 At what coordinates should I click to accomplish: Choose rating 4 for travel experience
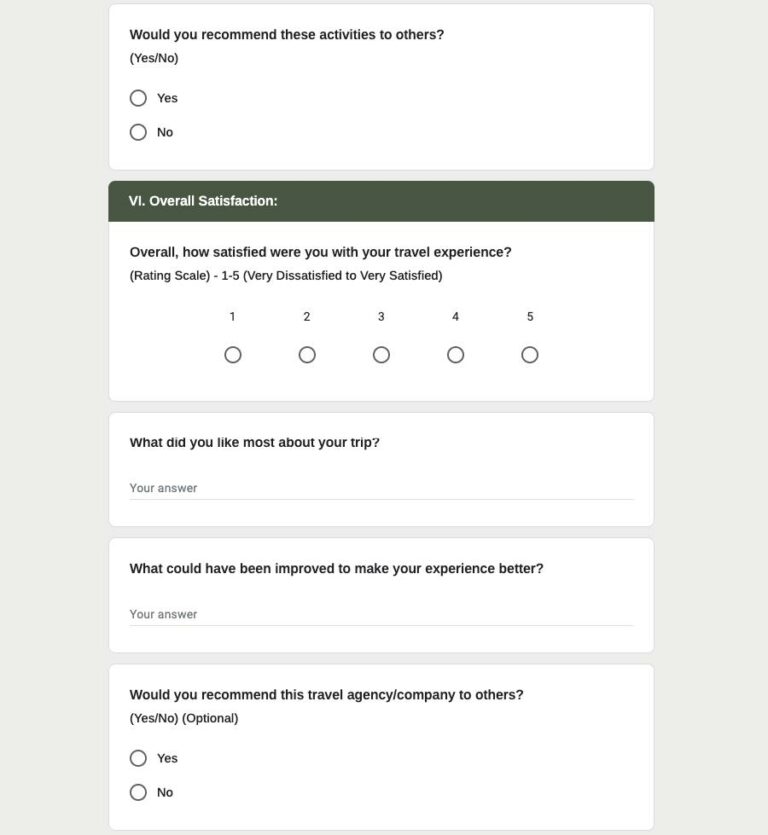click(455, 355)
